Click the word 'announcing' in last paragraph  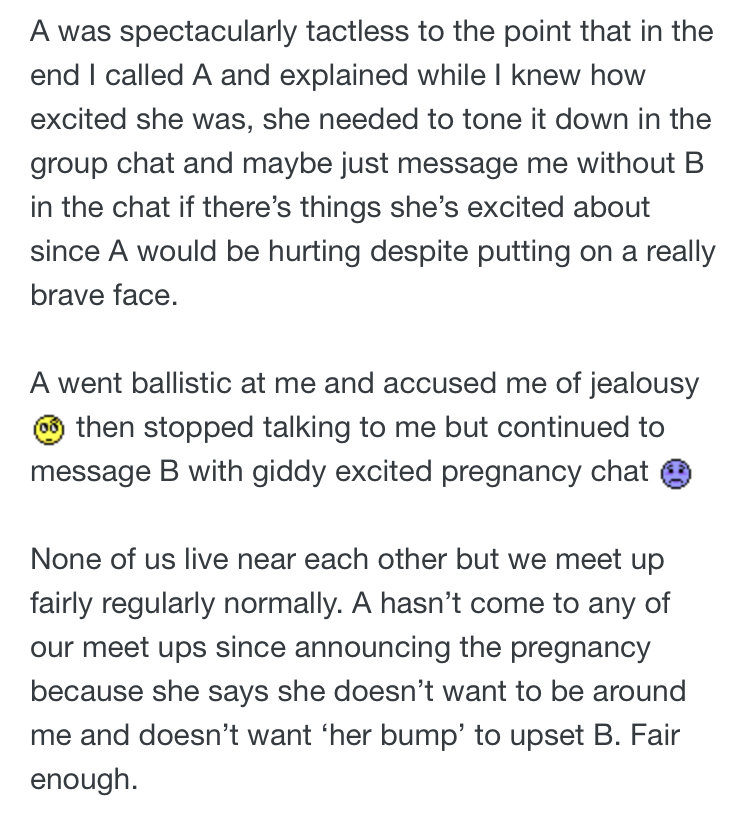[372, 648]
